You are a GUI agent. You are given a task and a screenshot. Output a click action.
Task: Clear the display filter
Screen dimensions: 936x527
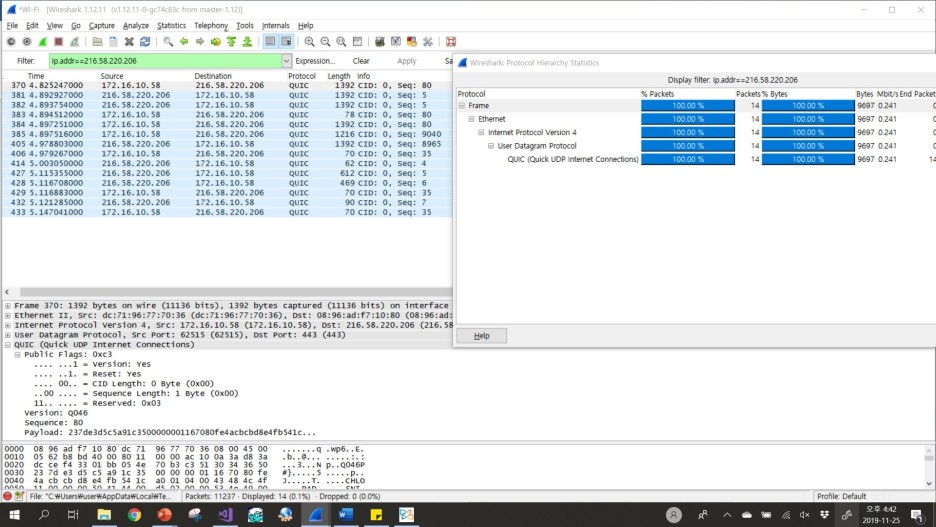click(x=361, y=61)
